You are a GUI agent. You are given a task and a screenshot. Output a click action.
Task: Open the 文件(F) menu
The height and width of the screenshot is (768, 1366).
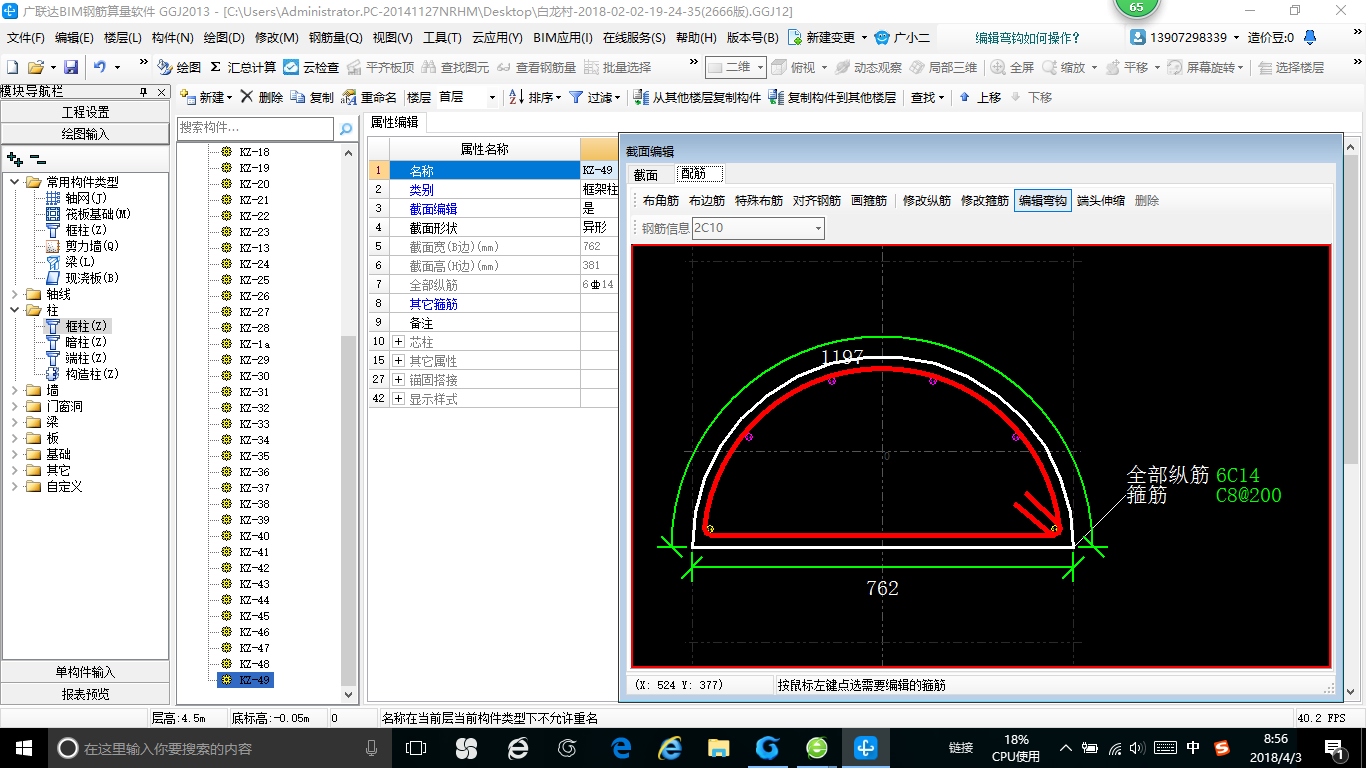click(26, 38)
